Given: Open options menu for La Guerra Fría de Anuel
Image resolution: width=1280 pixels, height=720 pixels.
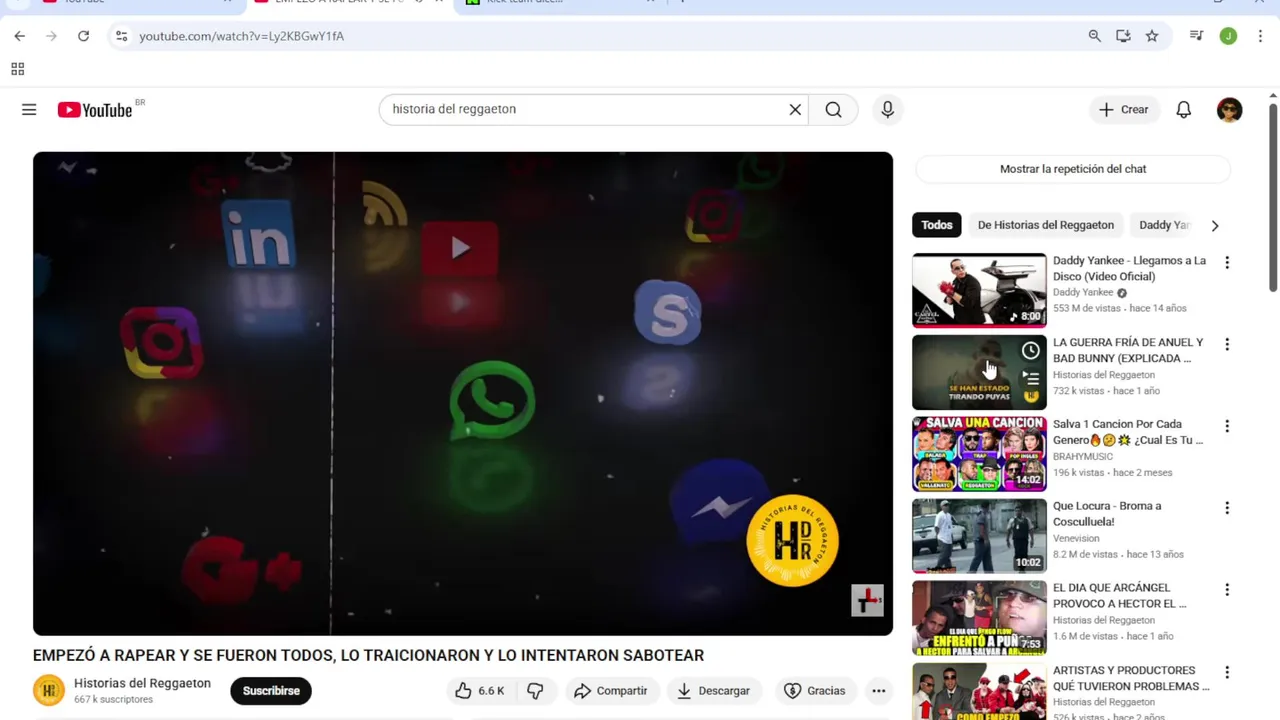Looking at the screenshot, I should (x=1227, y=345).
